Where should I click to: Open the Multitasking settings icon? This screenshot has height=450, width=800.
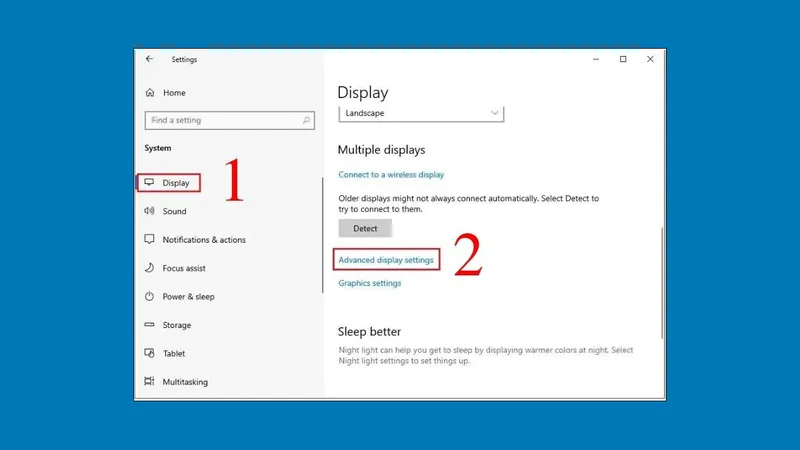pos(150,382)
